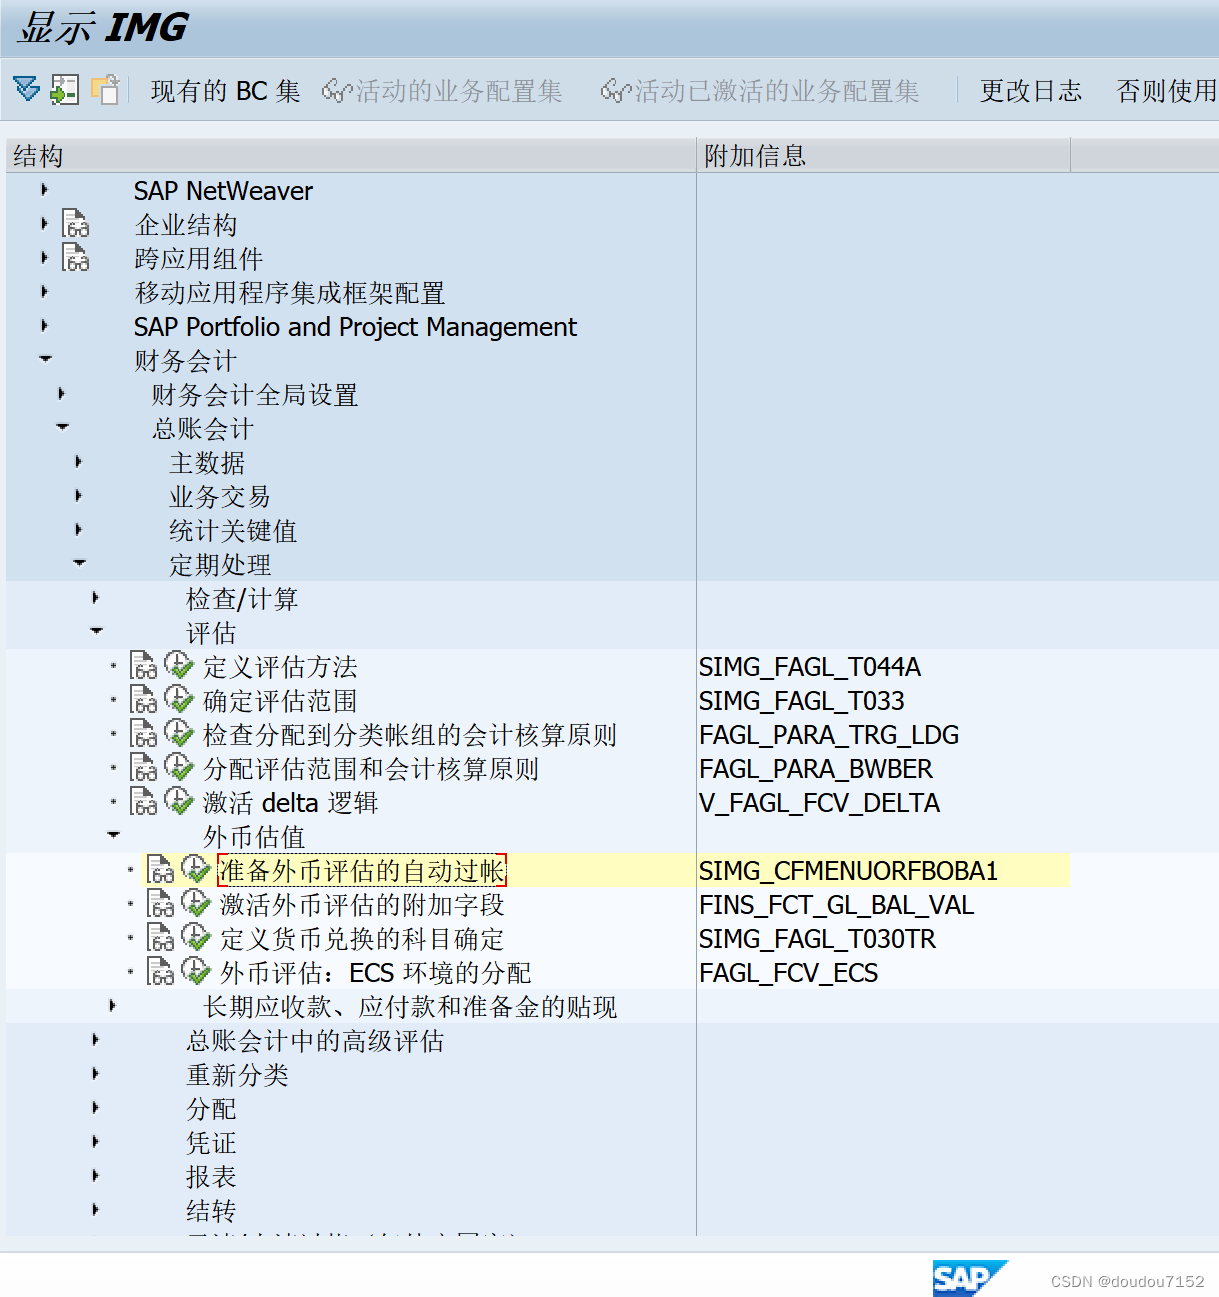Select the 主数据 row
This screenshot has width=1219, height=1297.
coord(207,463)
